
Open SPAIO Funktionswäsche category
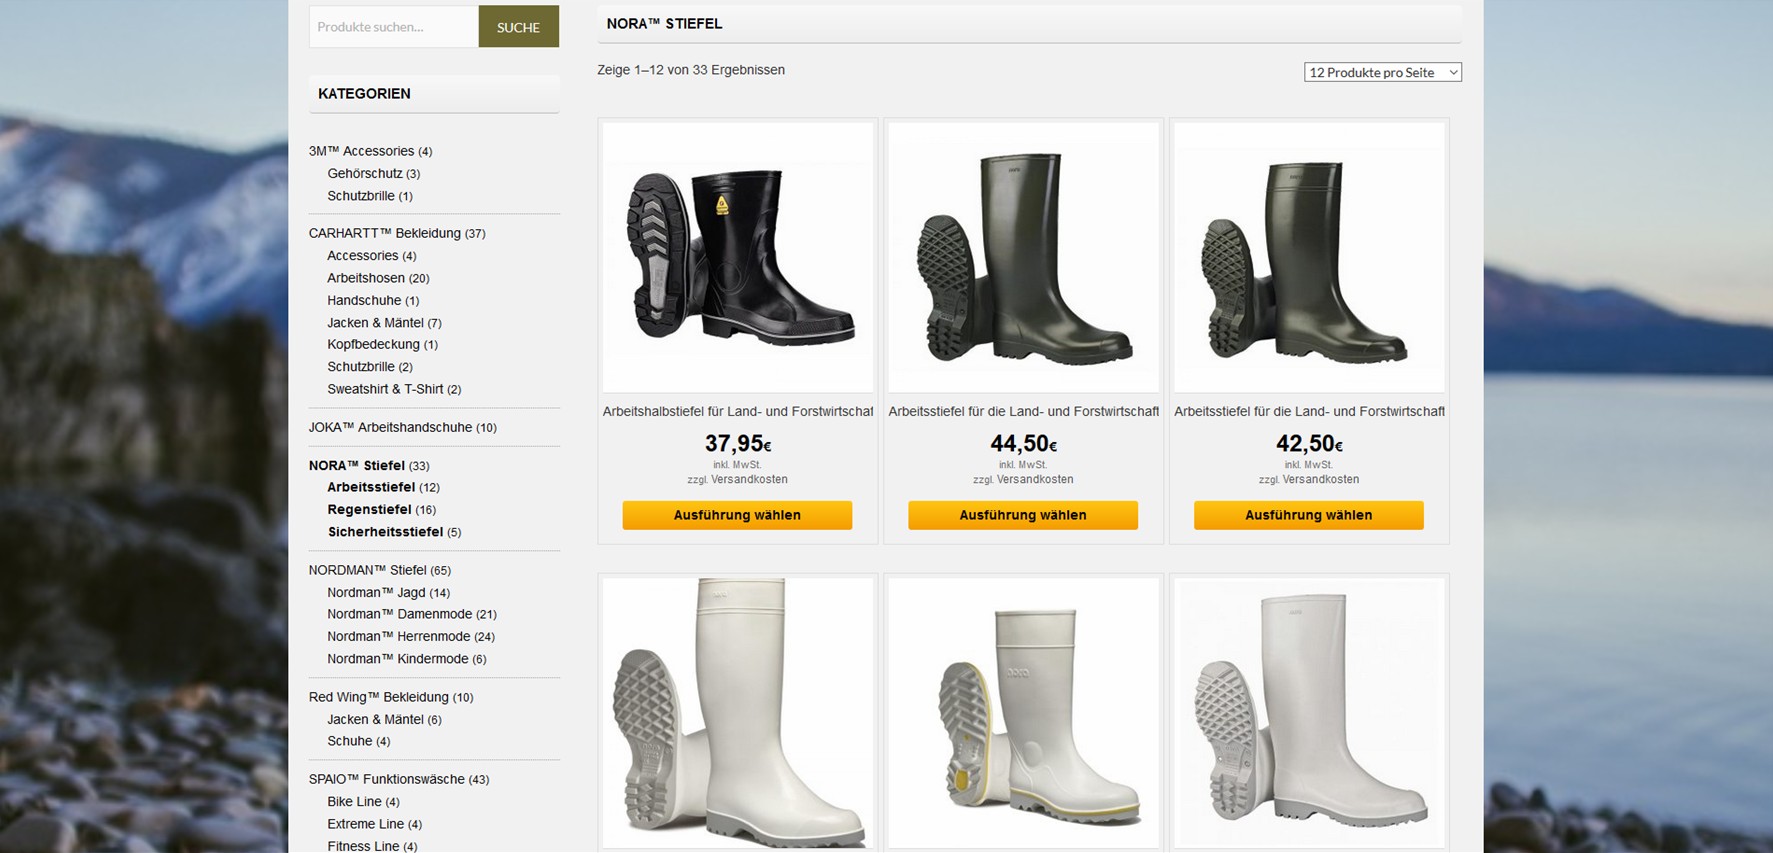(386, 779)
